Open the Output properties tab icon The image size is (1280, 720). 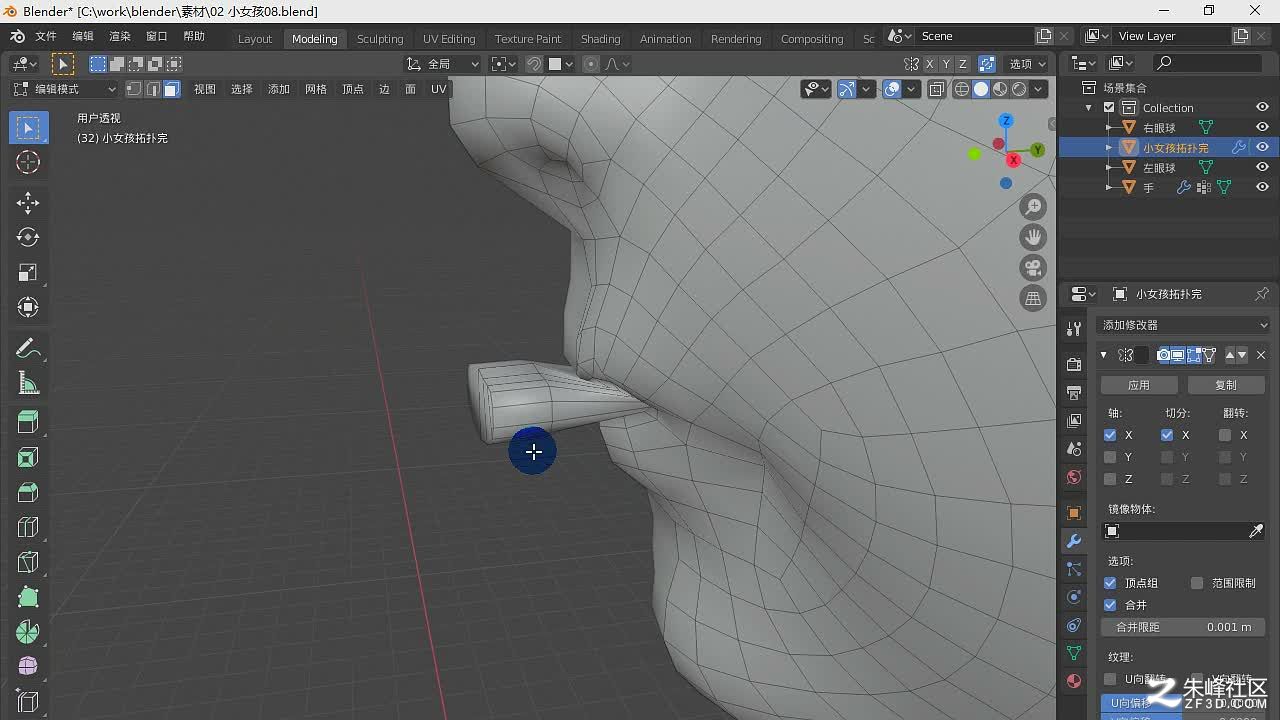tap(1074, 393)
